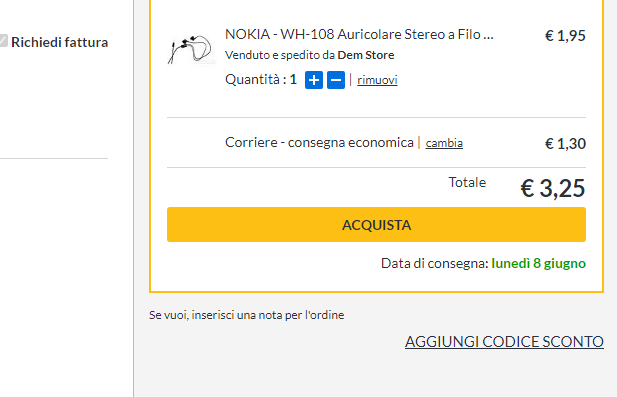Complete the order with the ACQUISTA button
617x397 pixels.
click(x=376, y=225)
